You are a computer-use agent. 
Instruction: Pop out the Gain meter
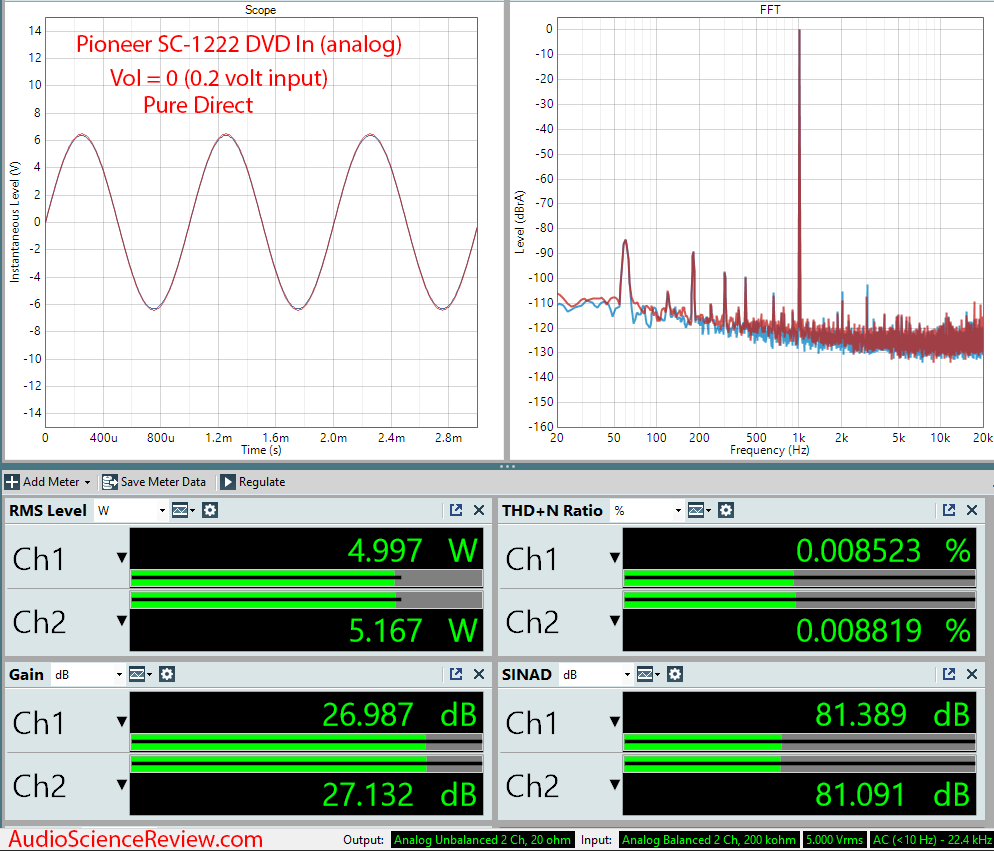[x=456, y=674]
